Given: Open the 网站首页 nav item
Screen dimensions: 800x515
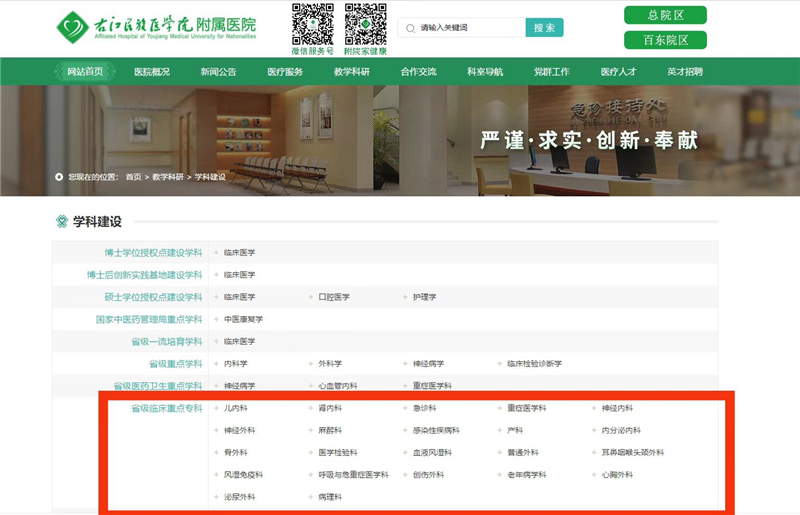Looking at the screenshot, I should [x=85, y=71].
